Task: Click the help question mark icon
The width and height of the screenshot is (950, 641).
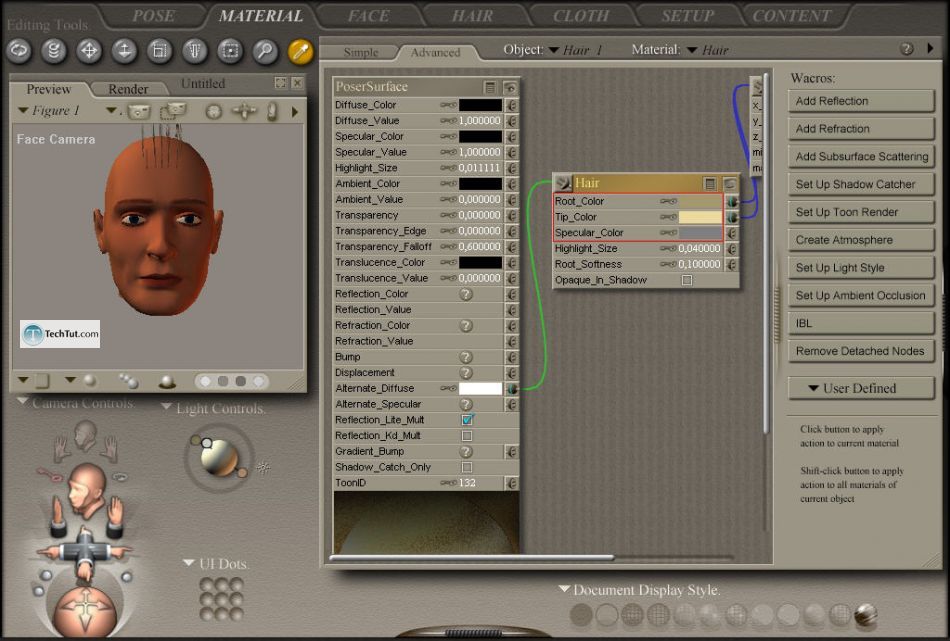Action: click(907, 49)
